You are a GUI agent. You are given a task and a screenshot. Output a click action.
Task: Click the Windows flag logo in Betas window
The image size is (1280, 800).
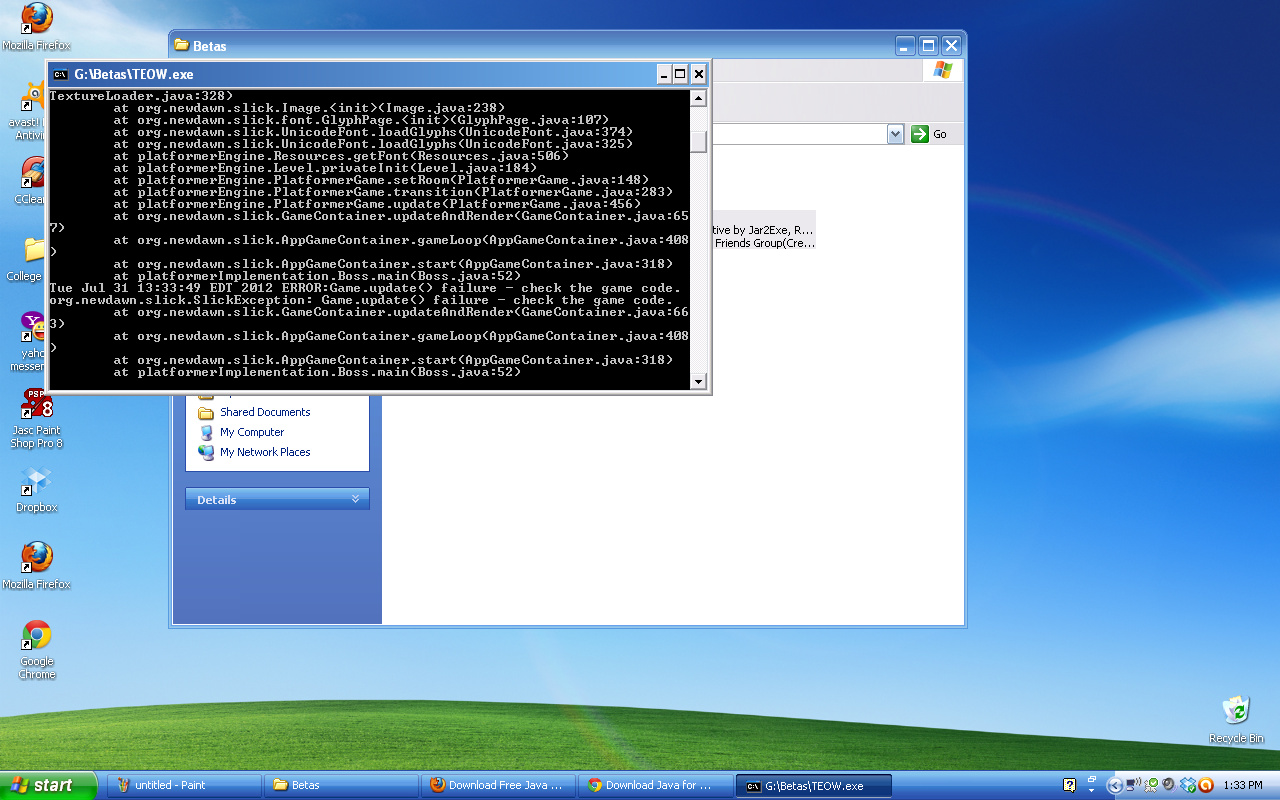pos(943,70)
